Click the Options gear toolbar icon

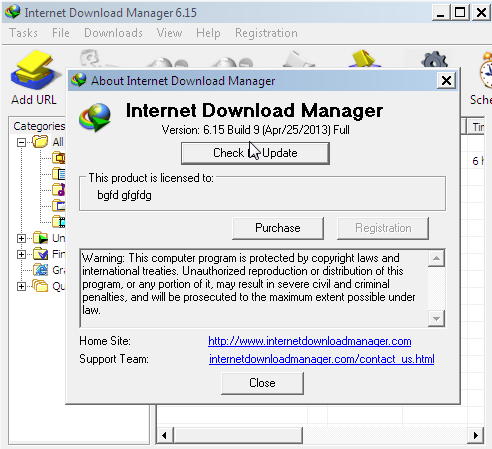(435, 60)
